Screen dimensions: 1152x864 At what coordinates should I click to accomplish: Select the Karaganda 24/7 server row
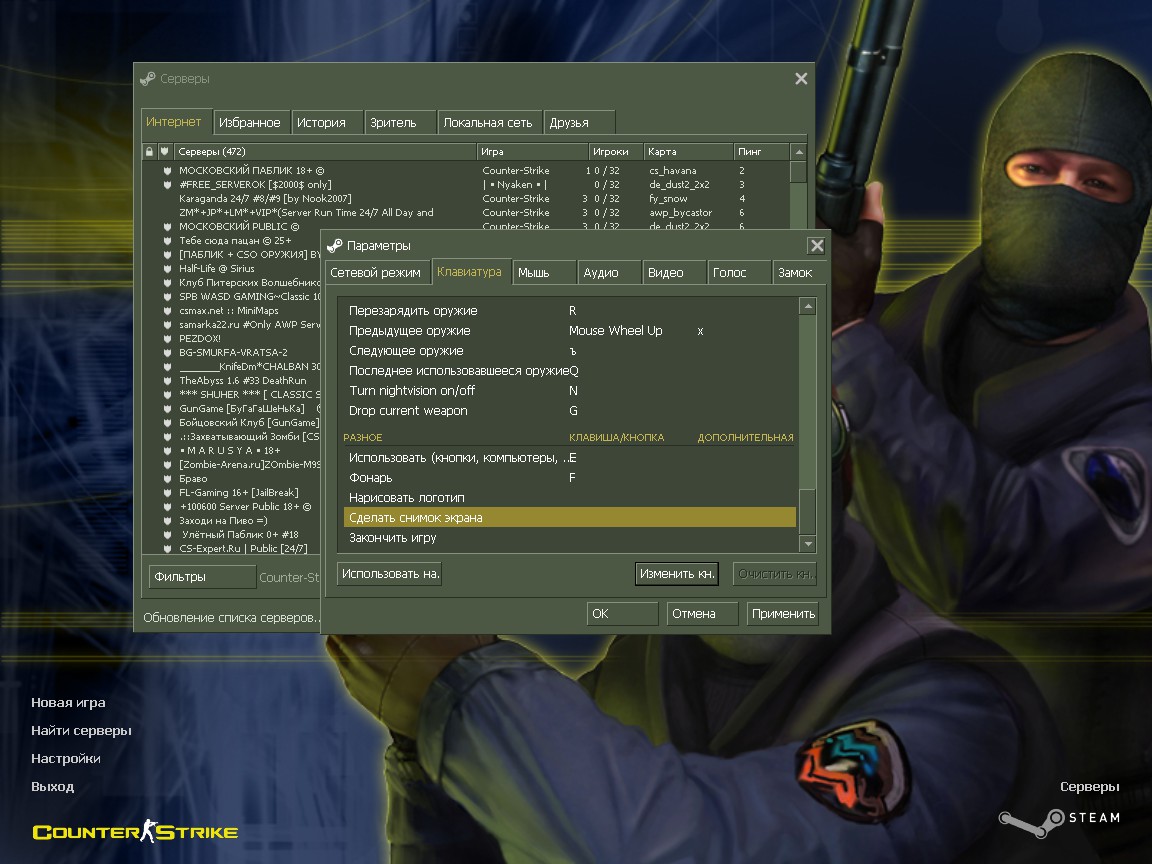[x=467, y=198]
